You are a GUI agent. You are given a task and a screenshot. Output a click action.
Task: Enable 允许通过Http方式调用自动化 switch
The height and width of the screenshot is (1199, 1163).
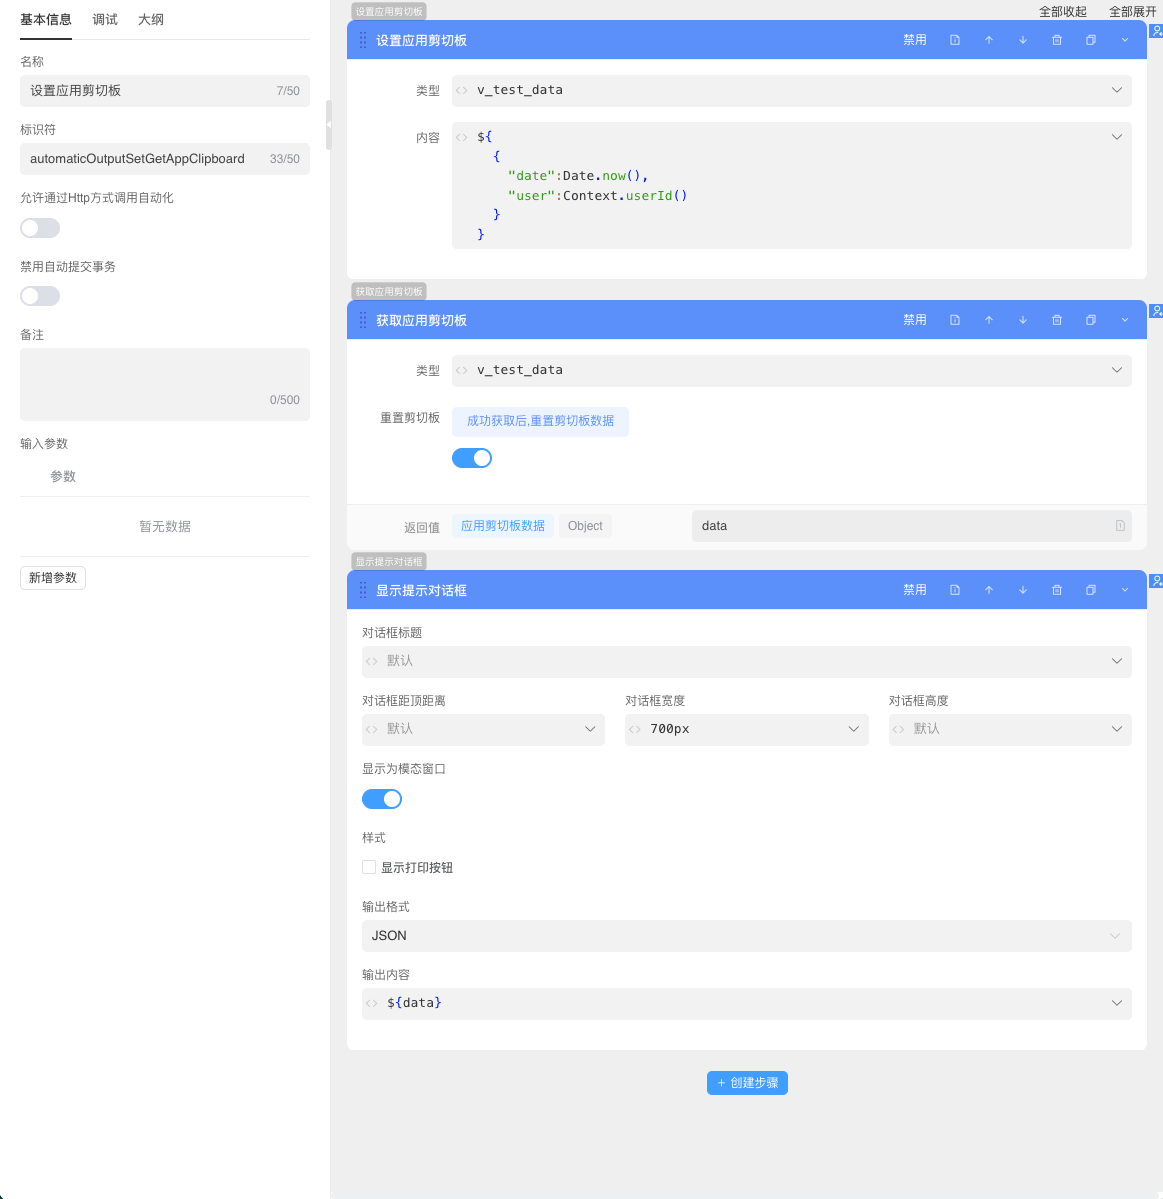coord(40,228)
